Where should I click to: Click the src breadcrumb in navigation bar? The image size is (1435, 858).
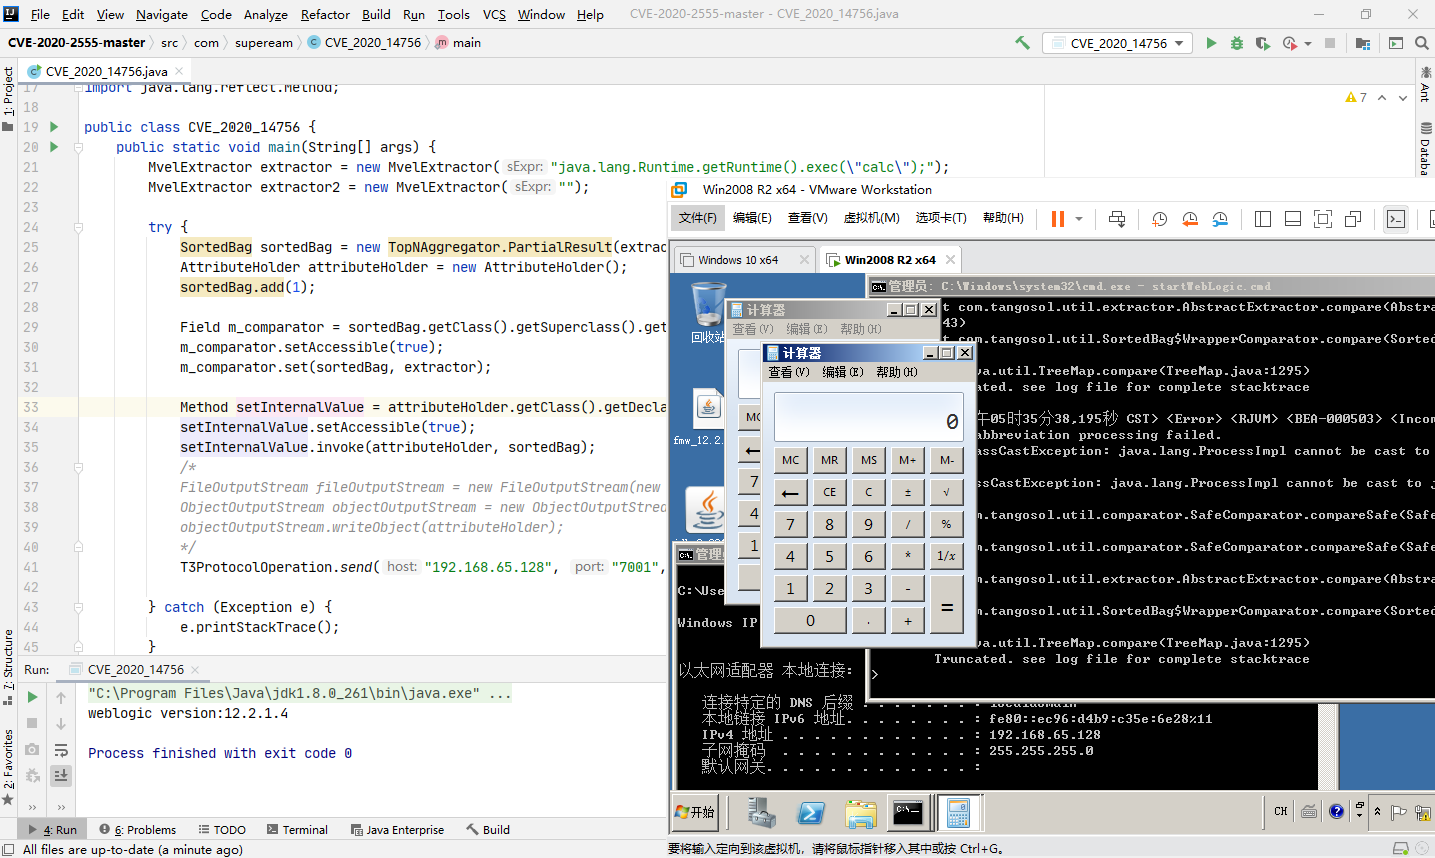(x=170, y=43)
